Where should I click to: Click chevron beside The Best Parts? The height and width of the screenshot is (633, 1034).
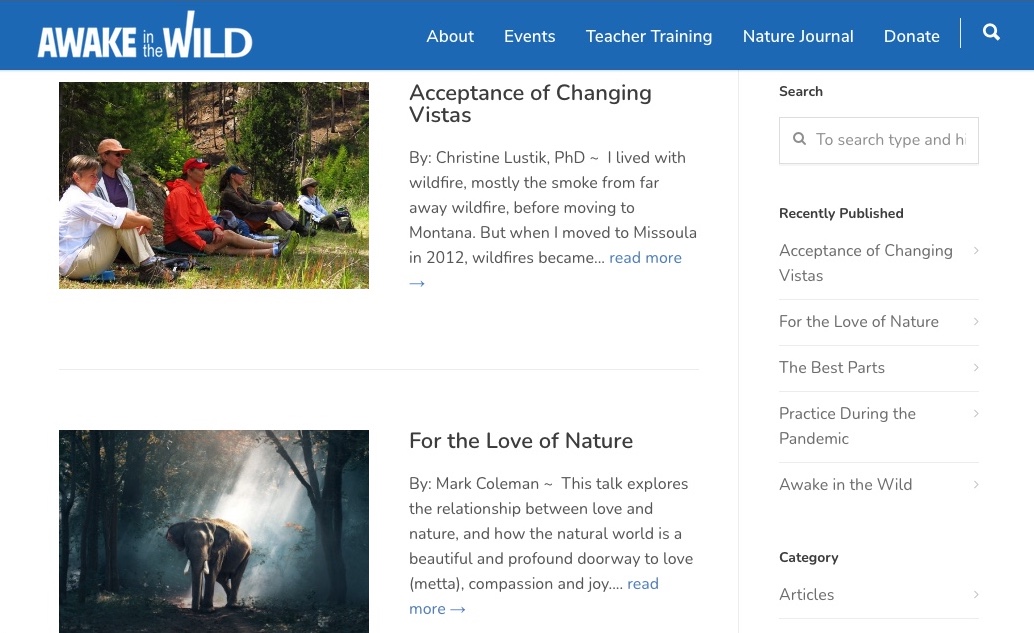coord(976,367)
